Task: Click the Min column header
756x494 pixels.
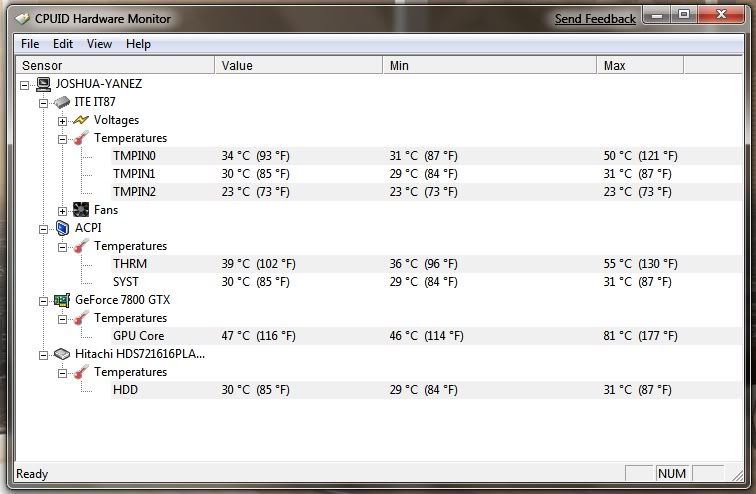Action: (490, 65)
